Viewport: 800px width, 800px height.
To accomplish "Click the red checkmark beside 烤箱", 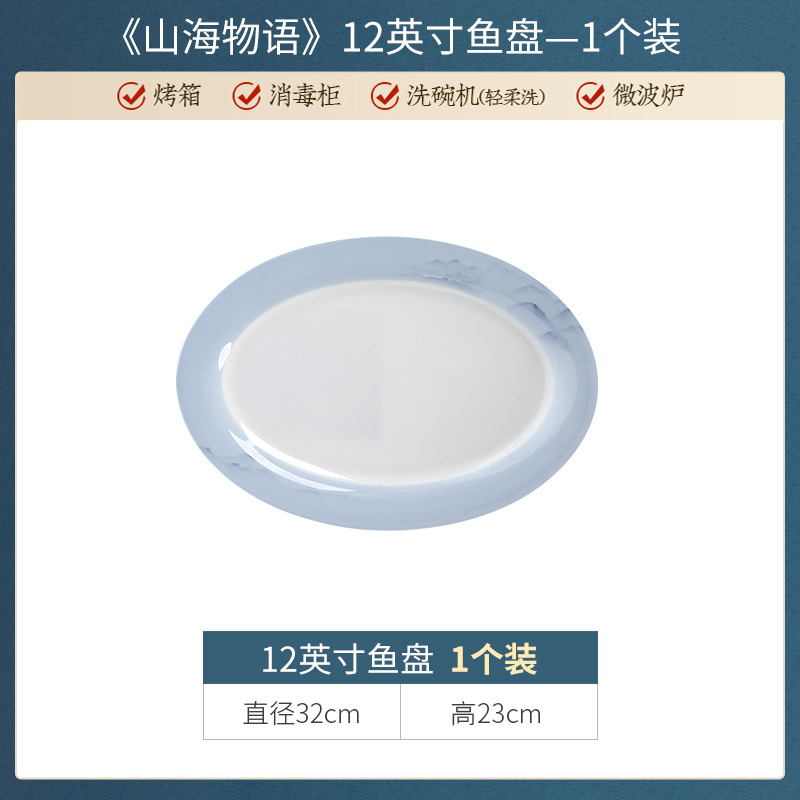I will tap(132, 95).
